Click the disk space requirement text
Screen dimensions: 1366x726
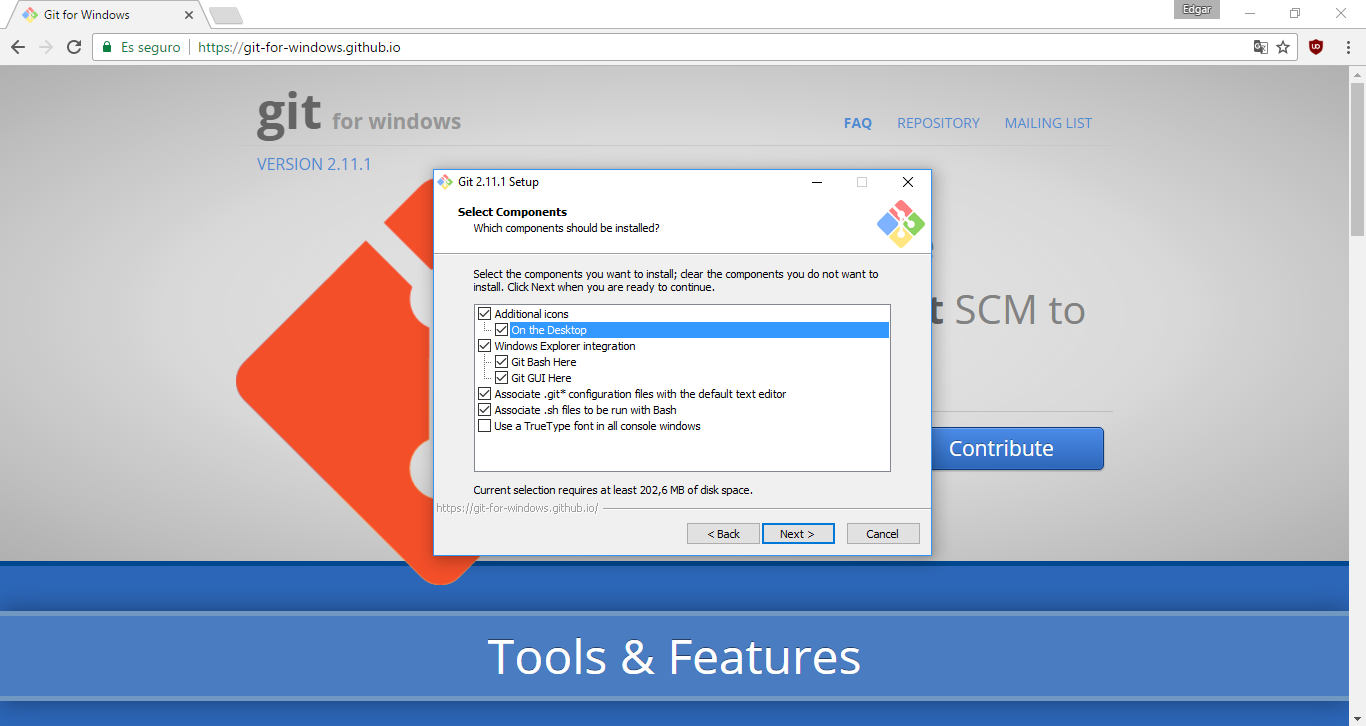pos(613,490)
